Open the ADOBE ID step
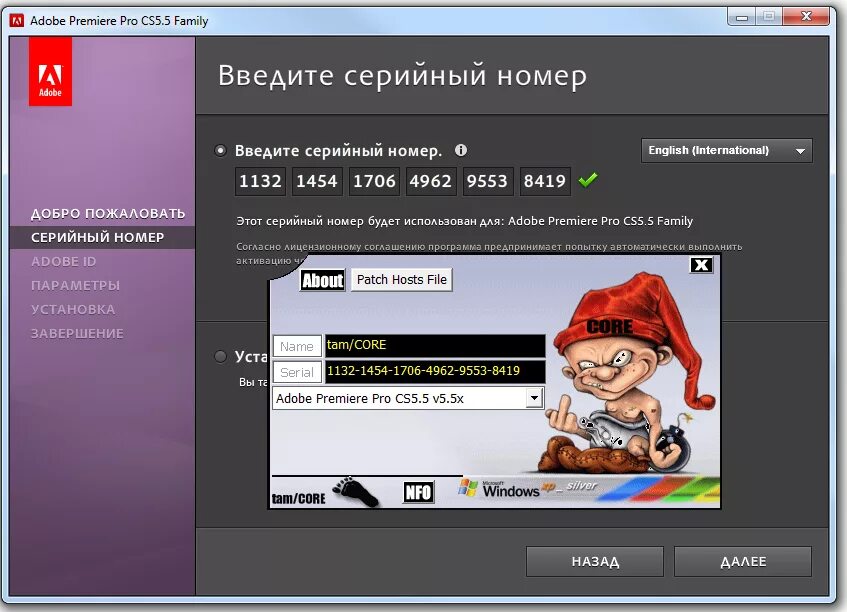The height and width of the screenshot is (612, 847). pyautogui.click(x=64, y=261)
